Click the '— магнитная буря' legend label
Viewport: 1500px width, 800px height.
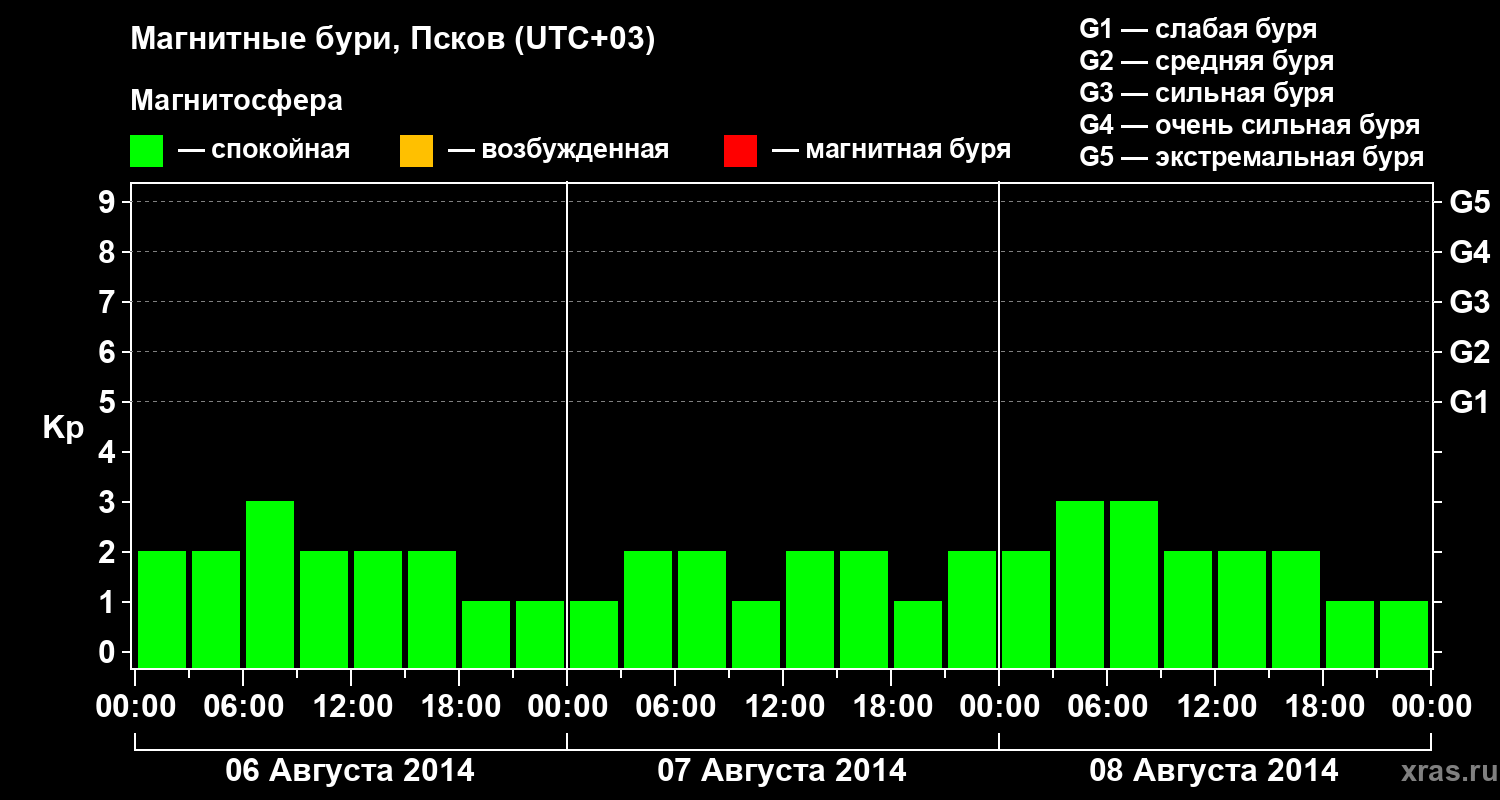pos(892,151)
